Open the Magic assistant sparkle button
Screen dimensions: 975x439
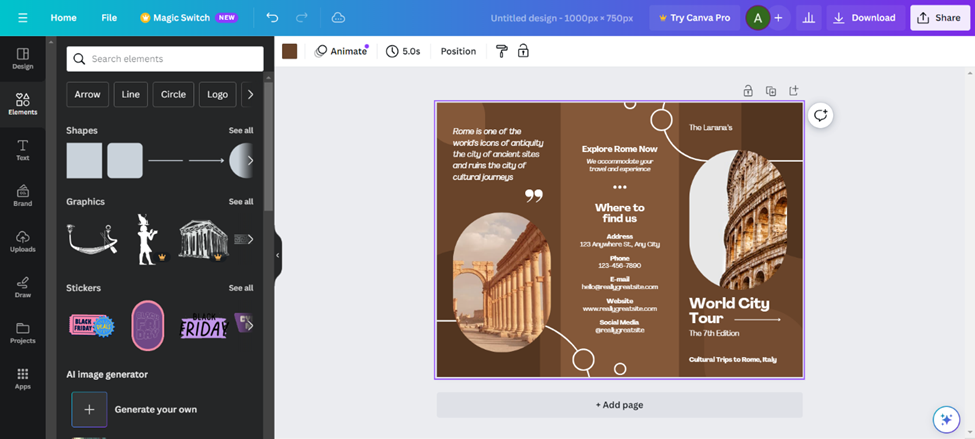point(946,420)
